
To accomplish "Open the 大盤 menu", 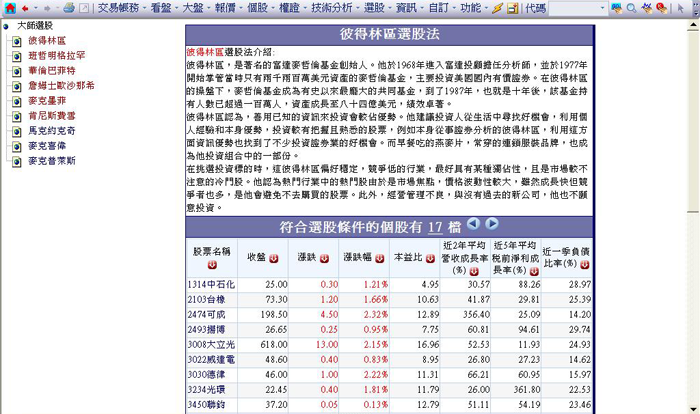I will coord(193,8).
